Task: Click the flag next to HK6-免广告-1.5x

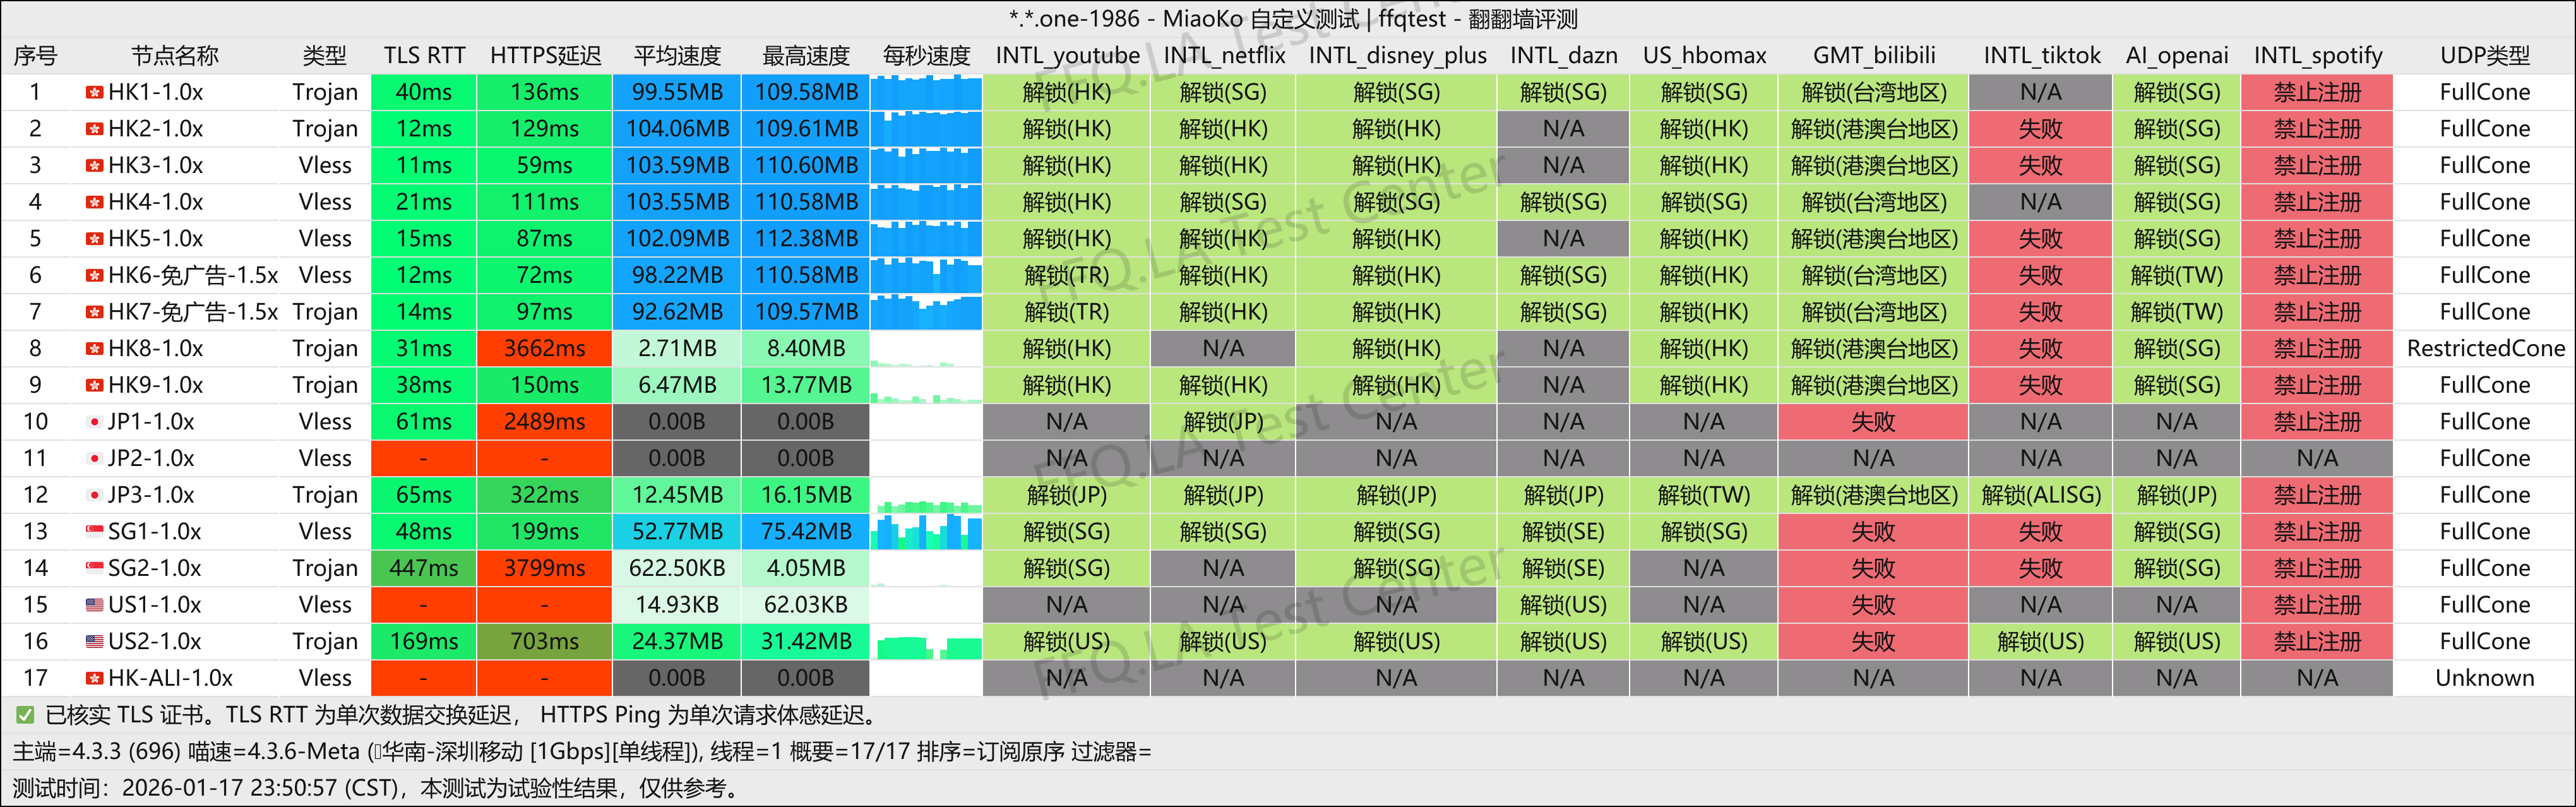Action: pos(94,275)
